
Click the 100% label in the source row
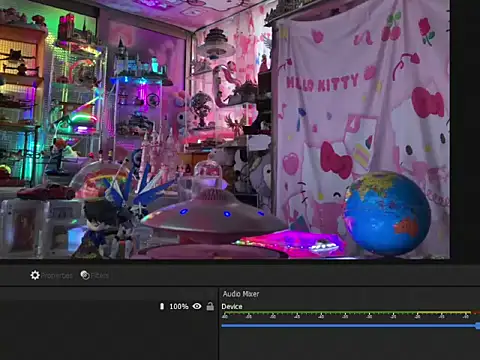pyautogui.click(x=179, y=306)
